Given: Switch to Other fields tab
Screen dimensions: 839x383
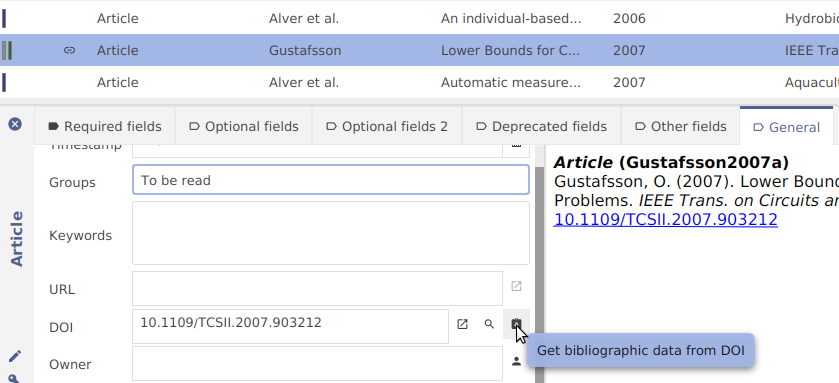Looking at the screenshot, I should [x=681, y=126].
